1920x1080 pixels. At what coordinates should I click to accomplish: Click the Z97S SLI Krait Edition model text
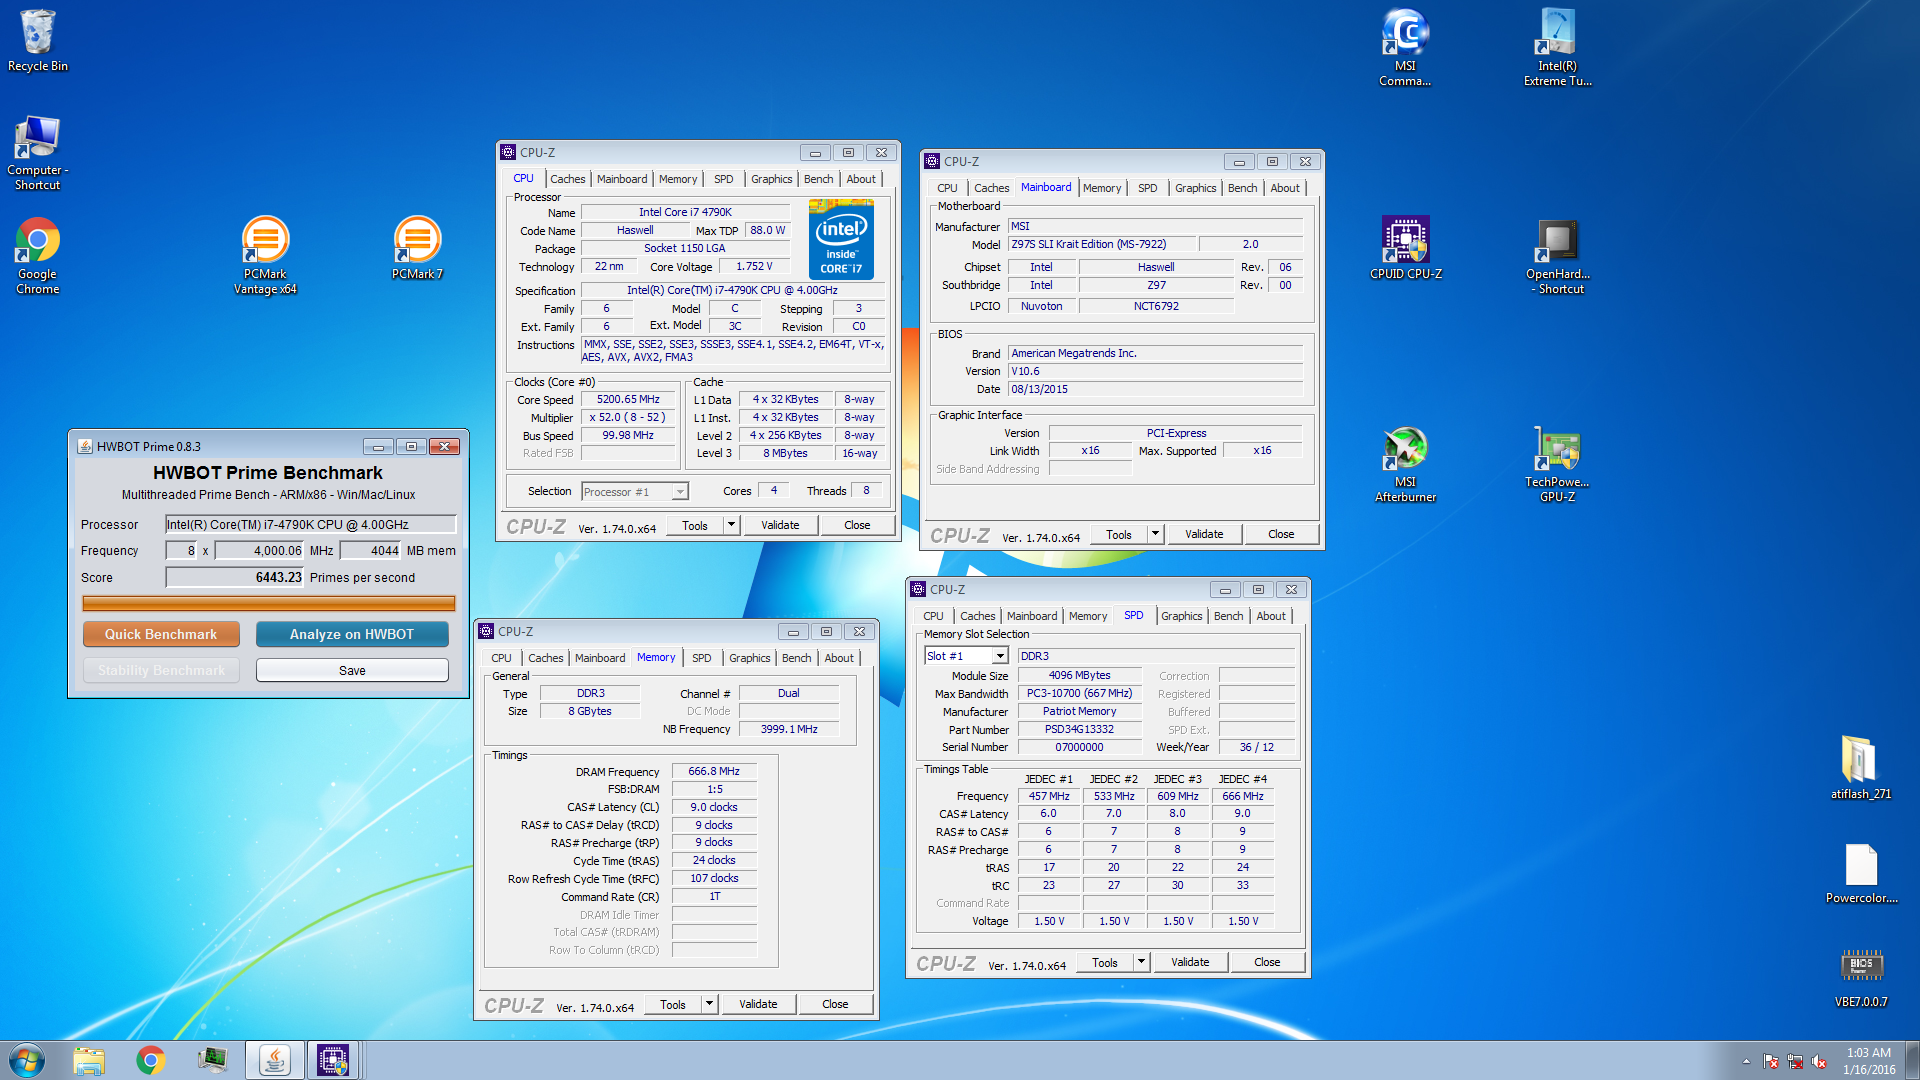click(x=1102, y=244)
